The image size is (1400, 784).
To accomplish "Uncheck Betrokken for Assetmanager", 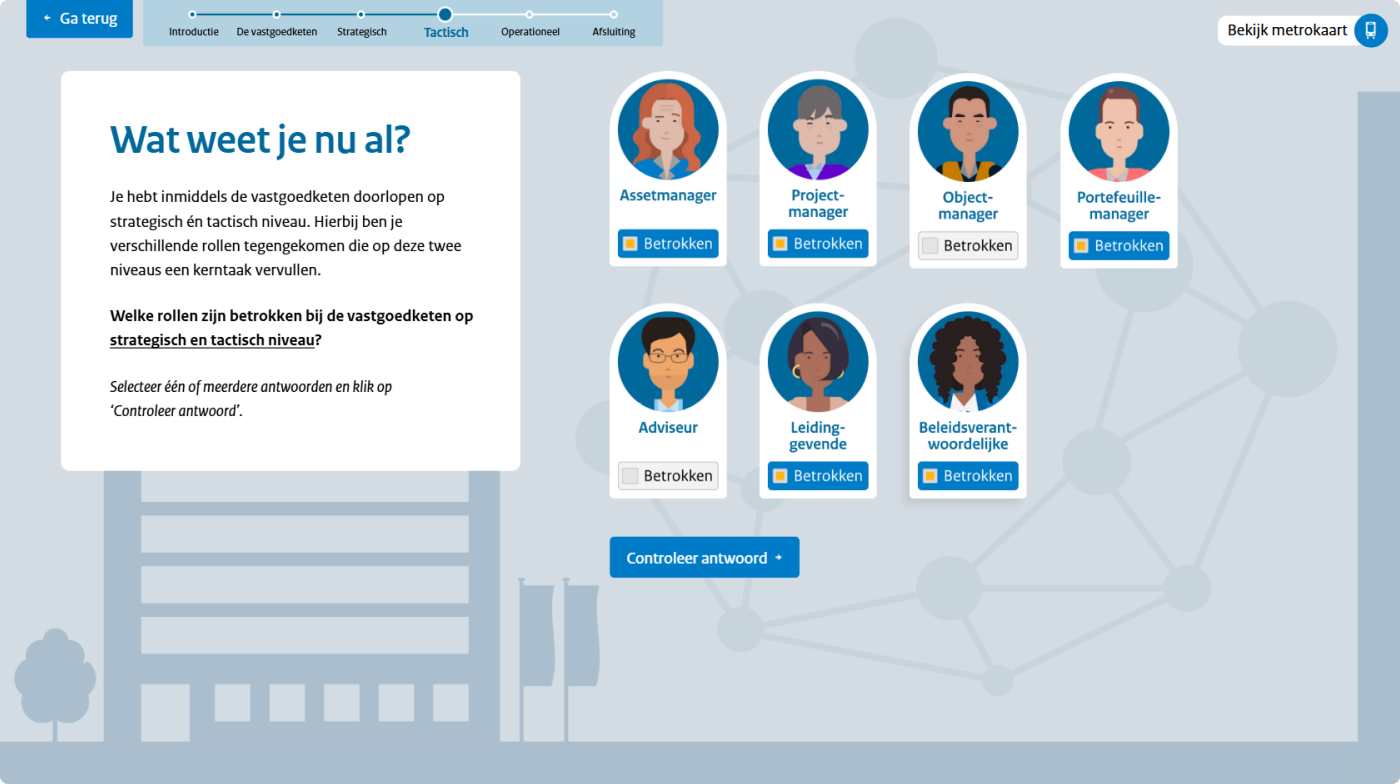I will [630, 244].
